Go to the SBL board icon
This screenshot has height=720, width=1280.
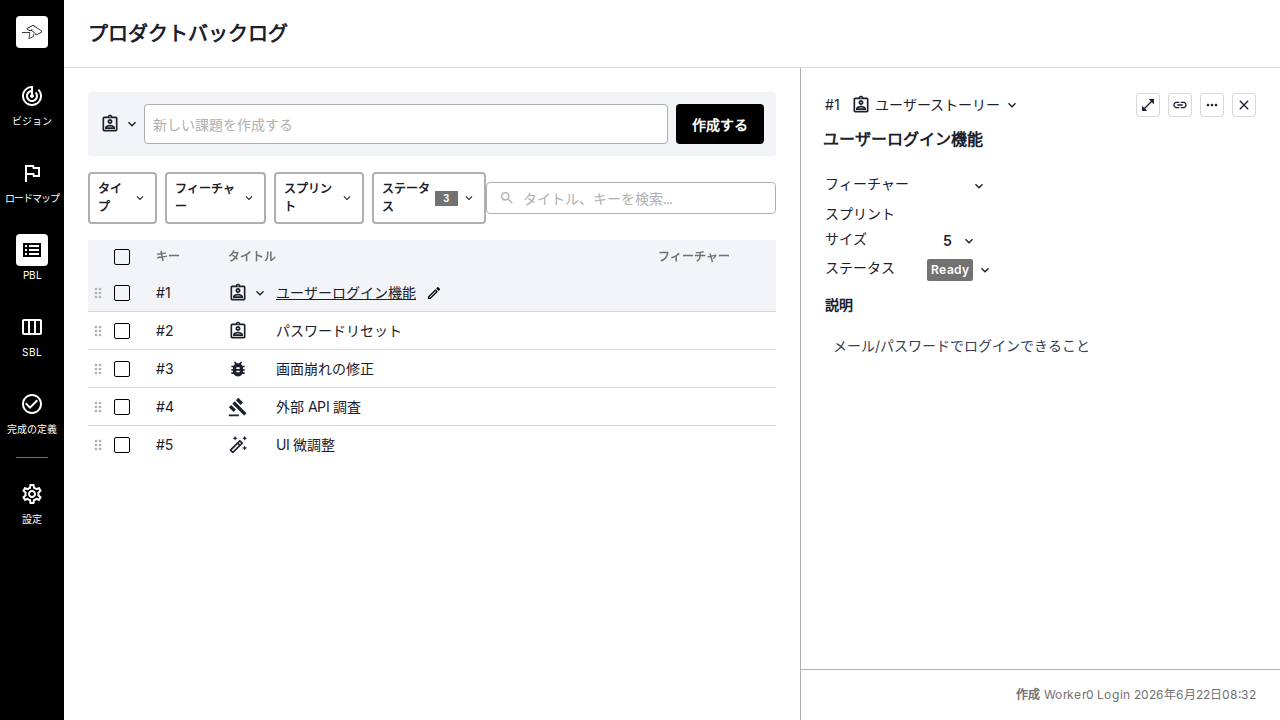[x=32, y=327]
